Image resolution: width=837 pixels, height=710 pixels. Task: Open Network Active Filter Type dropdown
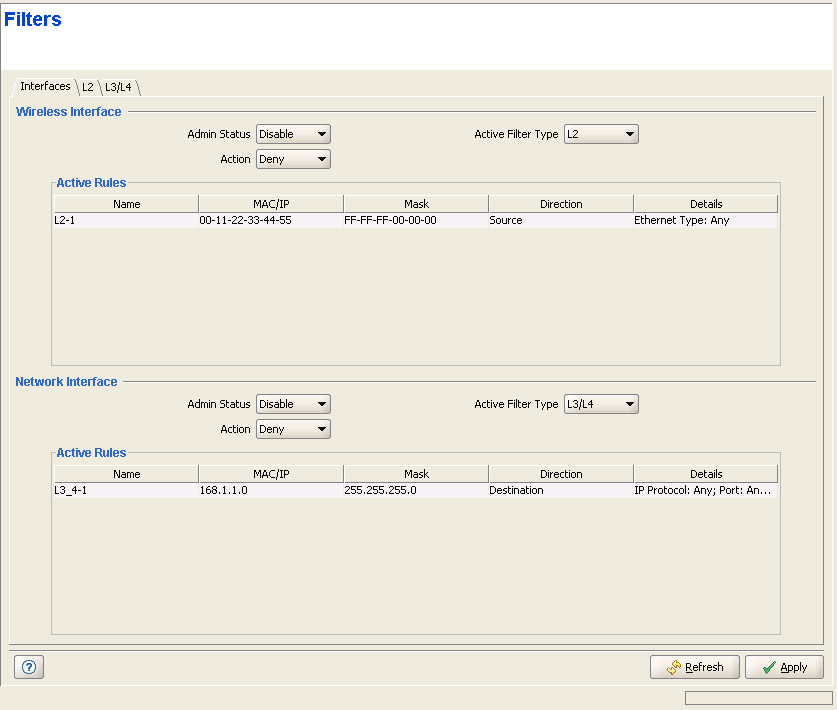[601, 404]
